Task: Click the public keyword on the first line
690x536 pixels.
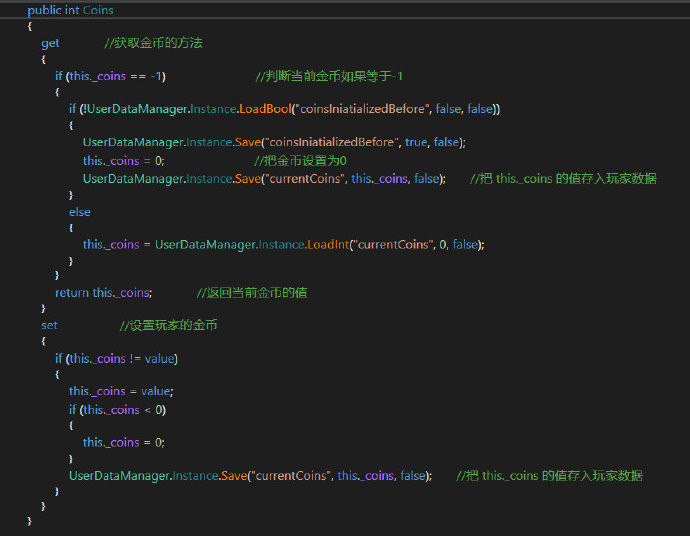Action: 44,10
